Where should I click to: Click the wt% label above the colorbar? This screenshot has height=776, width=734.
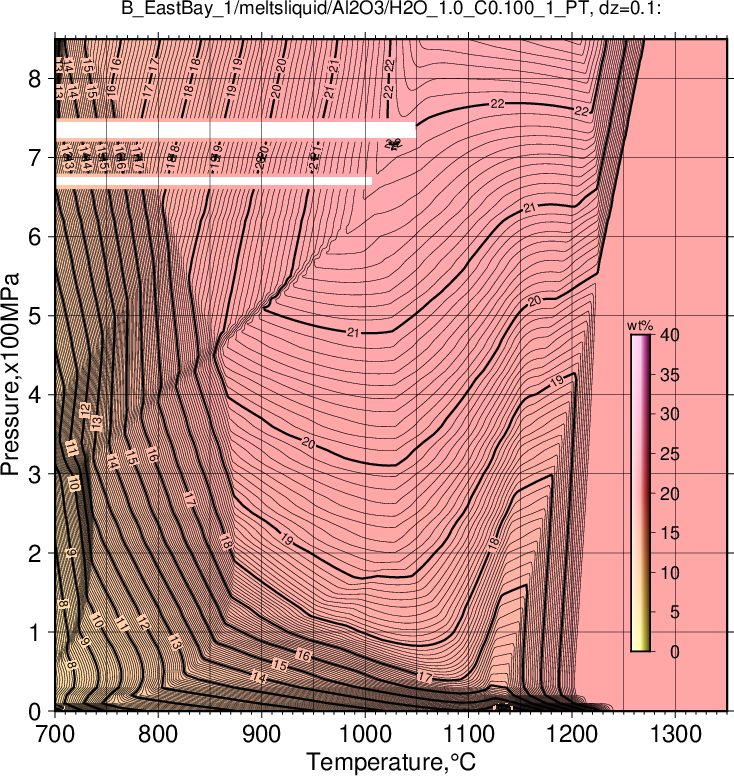click(640, 326)
